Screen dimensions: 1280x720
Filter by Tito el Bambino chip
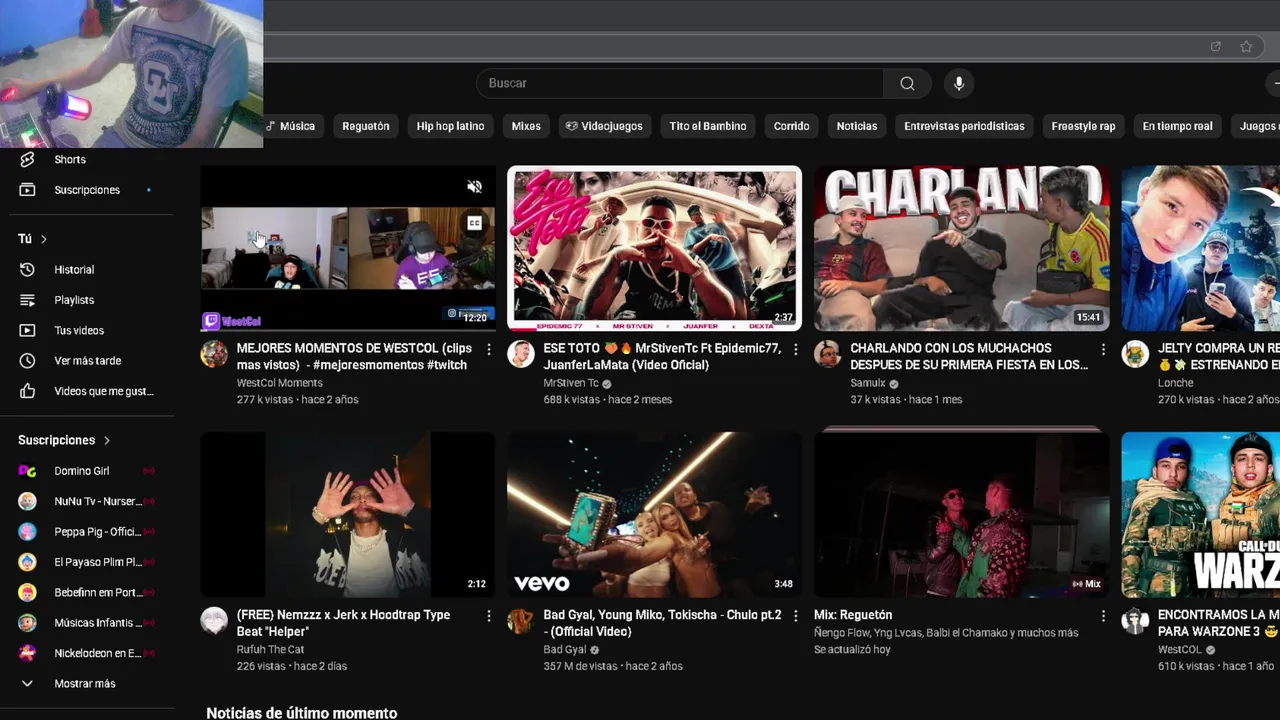(x=708, y=126)
